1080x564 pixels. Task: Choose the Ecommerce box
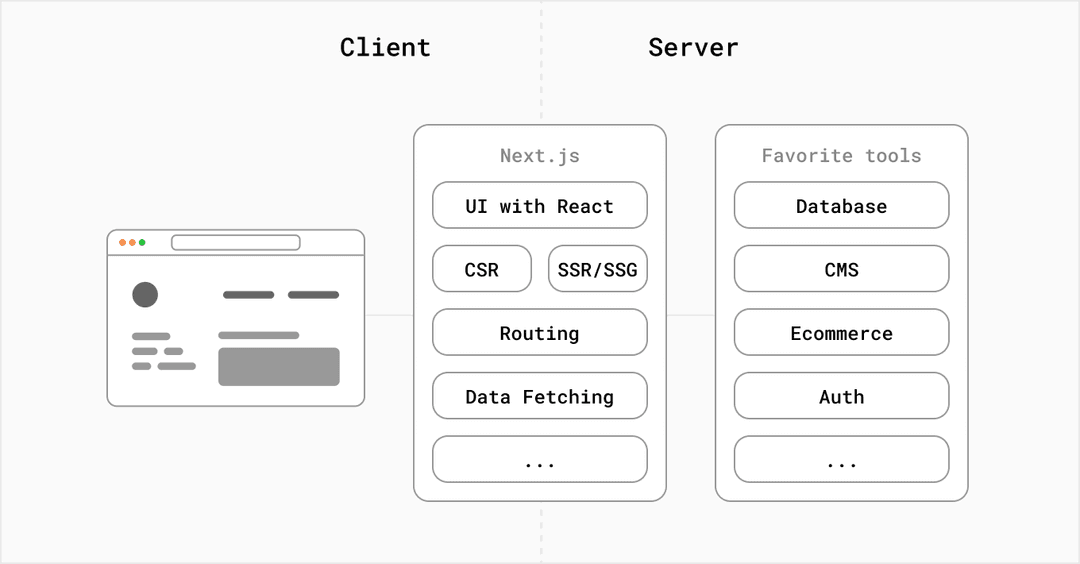[x=841, y=333]
